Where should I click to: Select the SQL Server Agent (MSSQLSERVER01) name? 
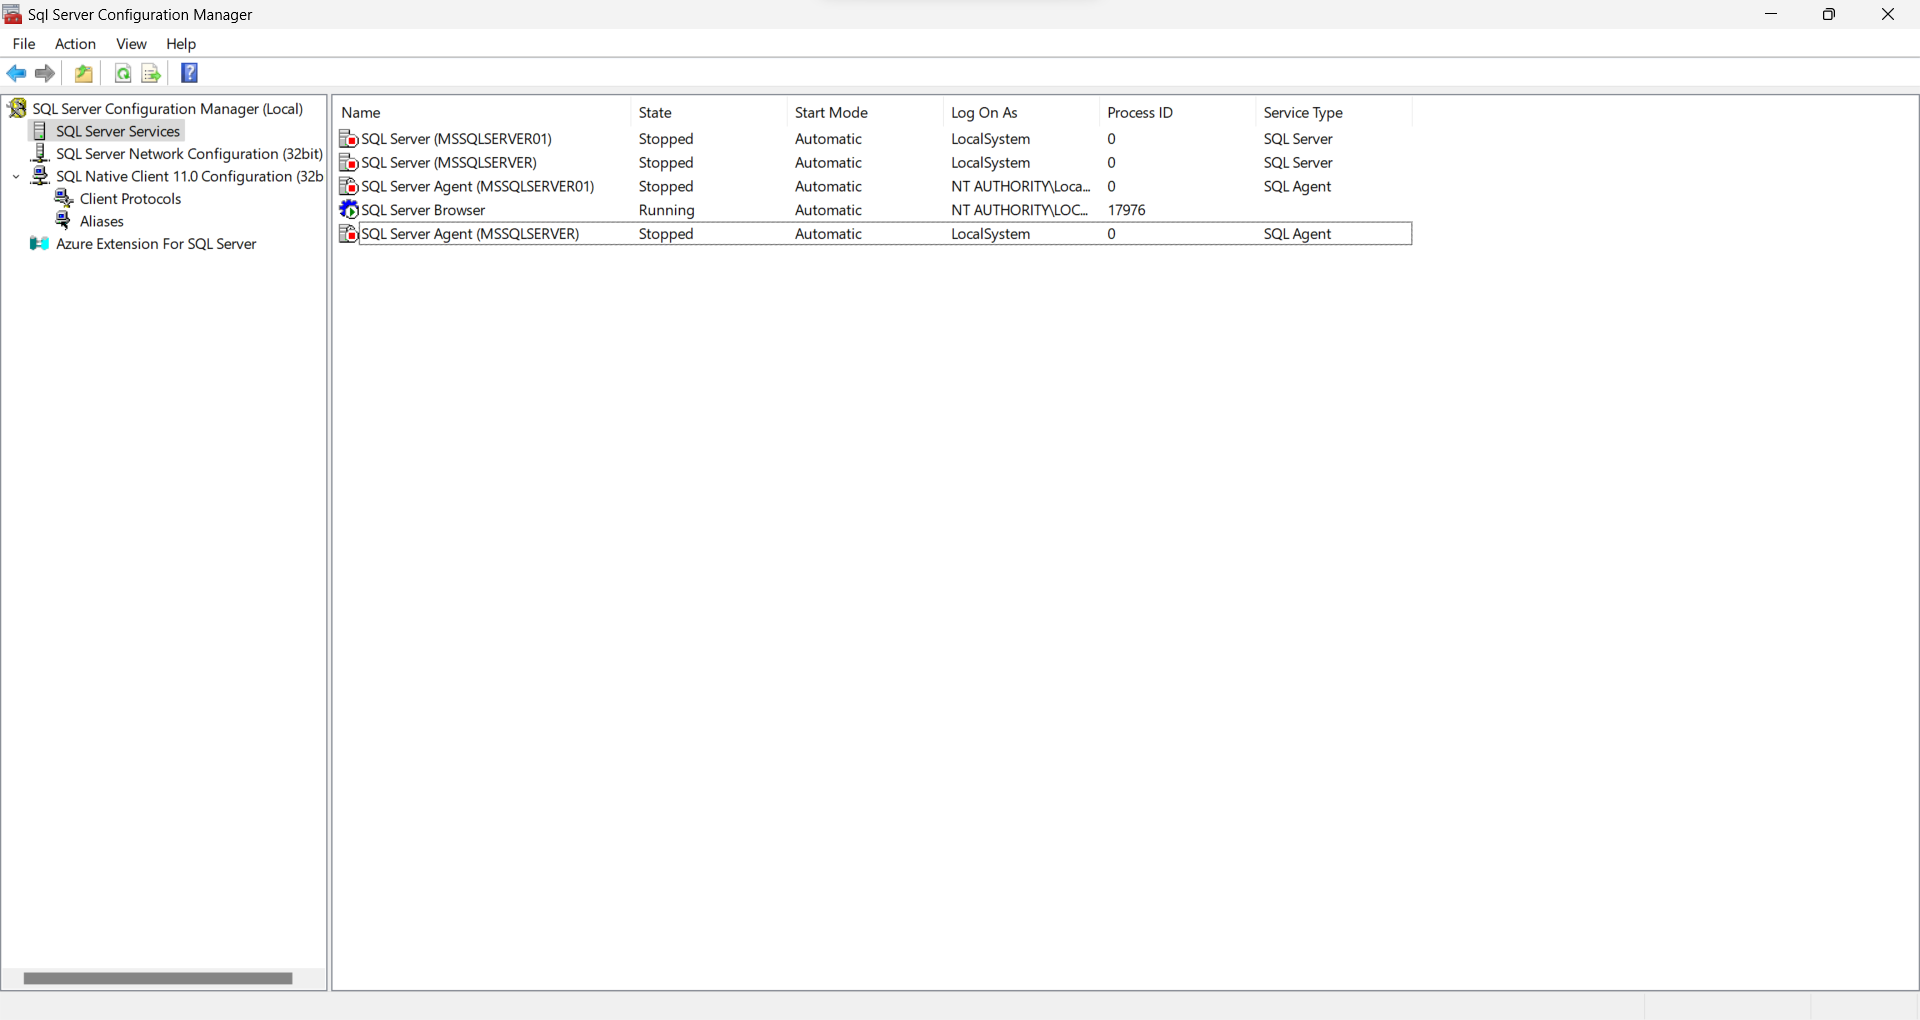click(x=478, y=186)
